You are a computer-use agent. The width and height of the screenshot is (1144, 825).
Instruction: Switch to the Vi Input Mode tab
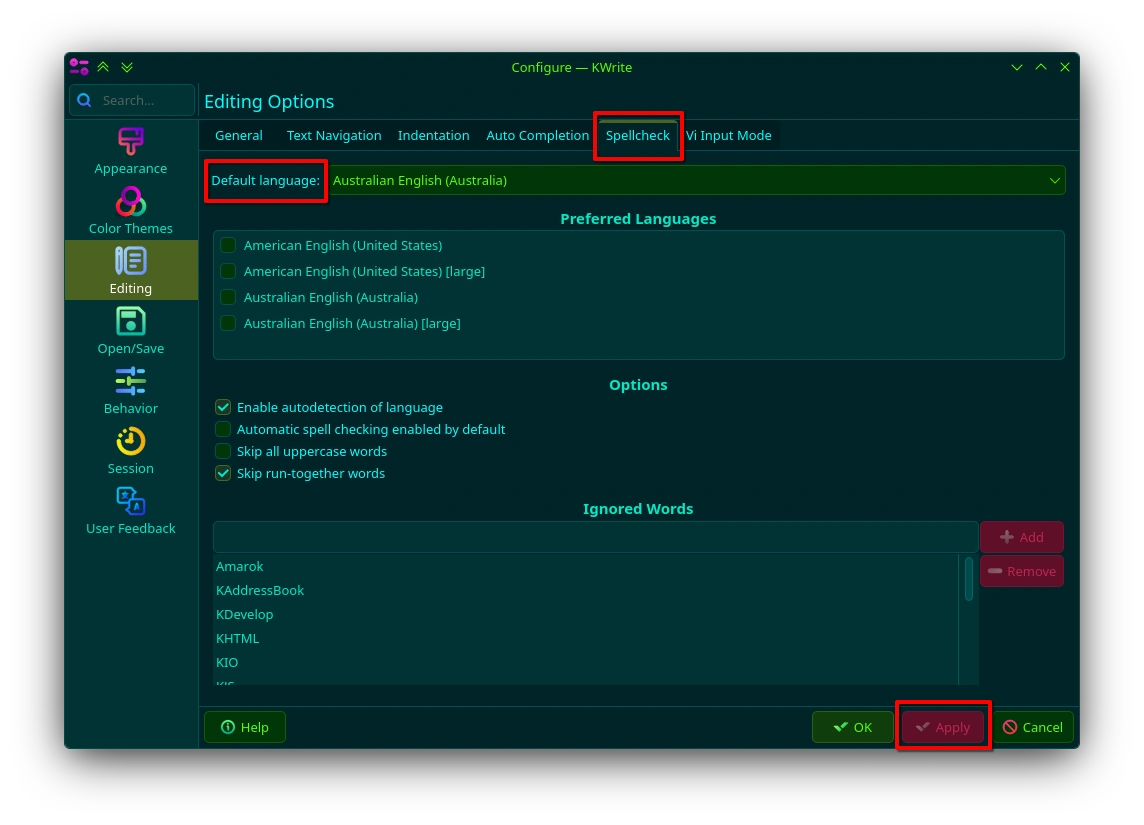pos(728,135)
